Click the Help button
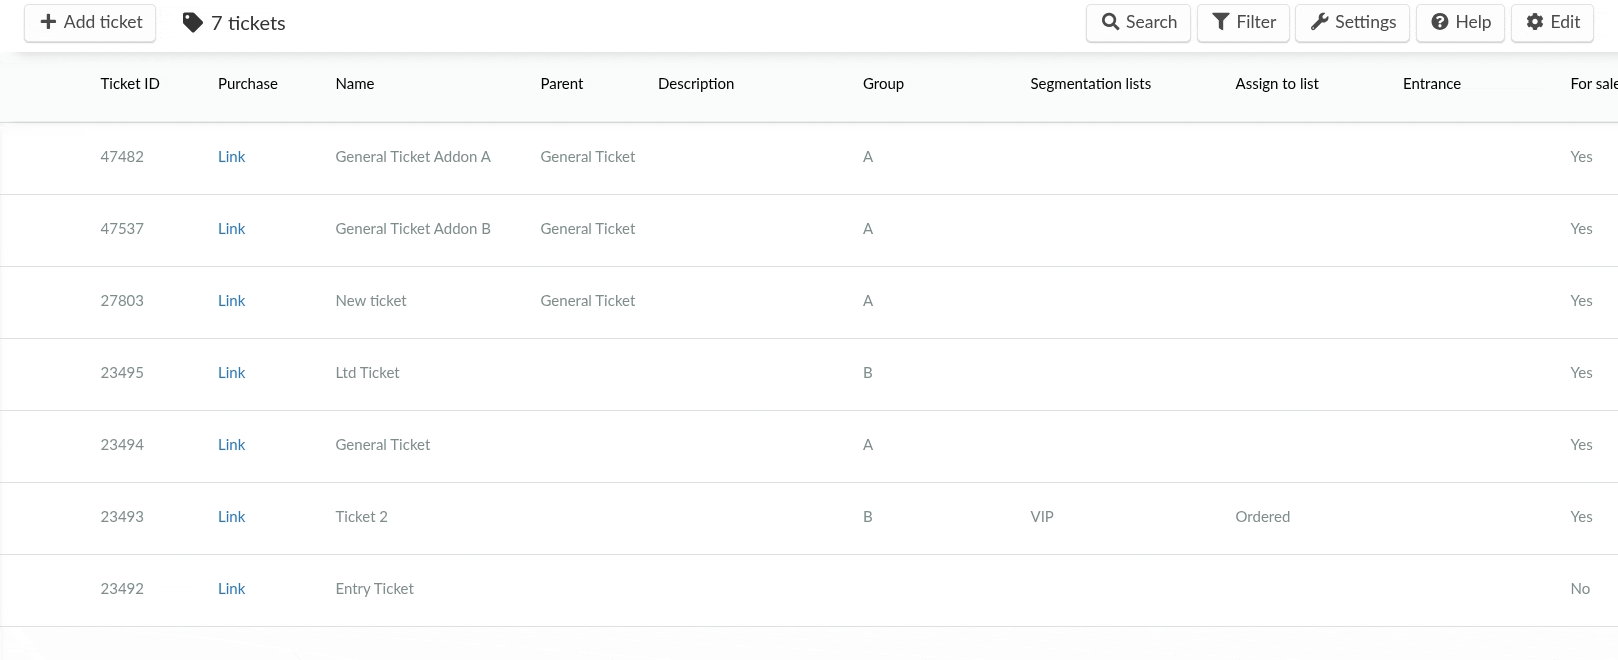Viewport: 1618px width, 660px height. 1460,22
